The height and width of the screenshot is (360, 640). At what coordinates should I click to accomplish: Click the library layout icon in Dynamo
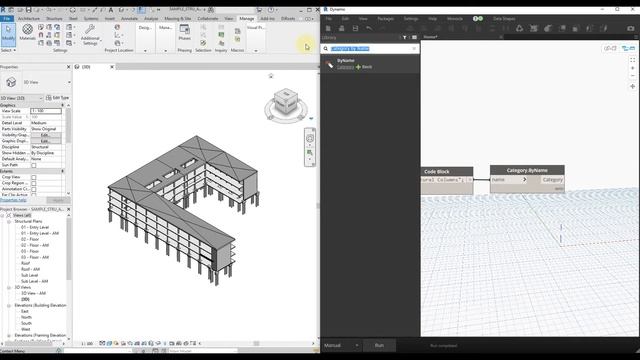pyautogui.click(x=414, y=38)
